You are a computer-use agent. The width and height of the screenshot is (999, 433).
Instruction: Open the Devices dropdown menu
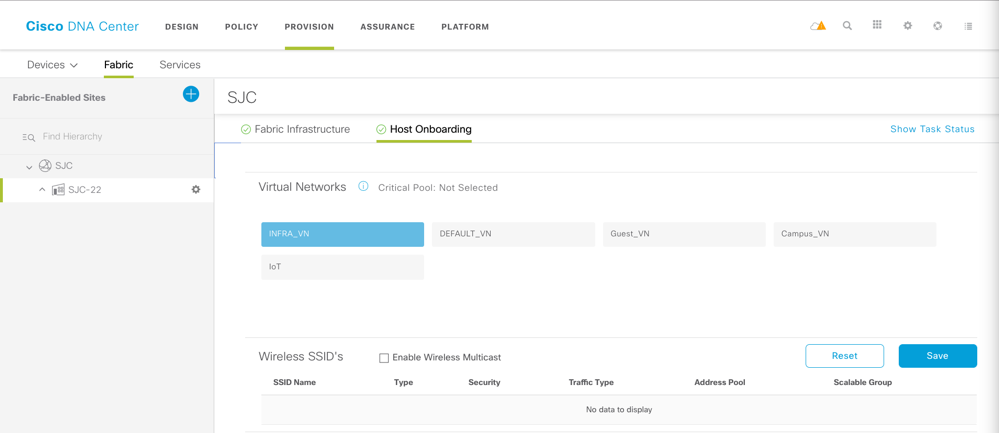pyautogui.click(x=52, y=65)
